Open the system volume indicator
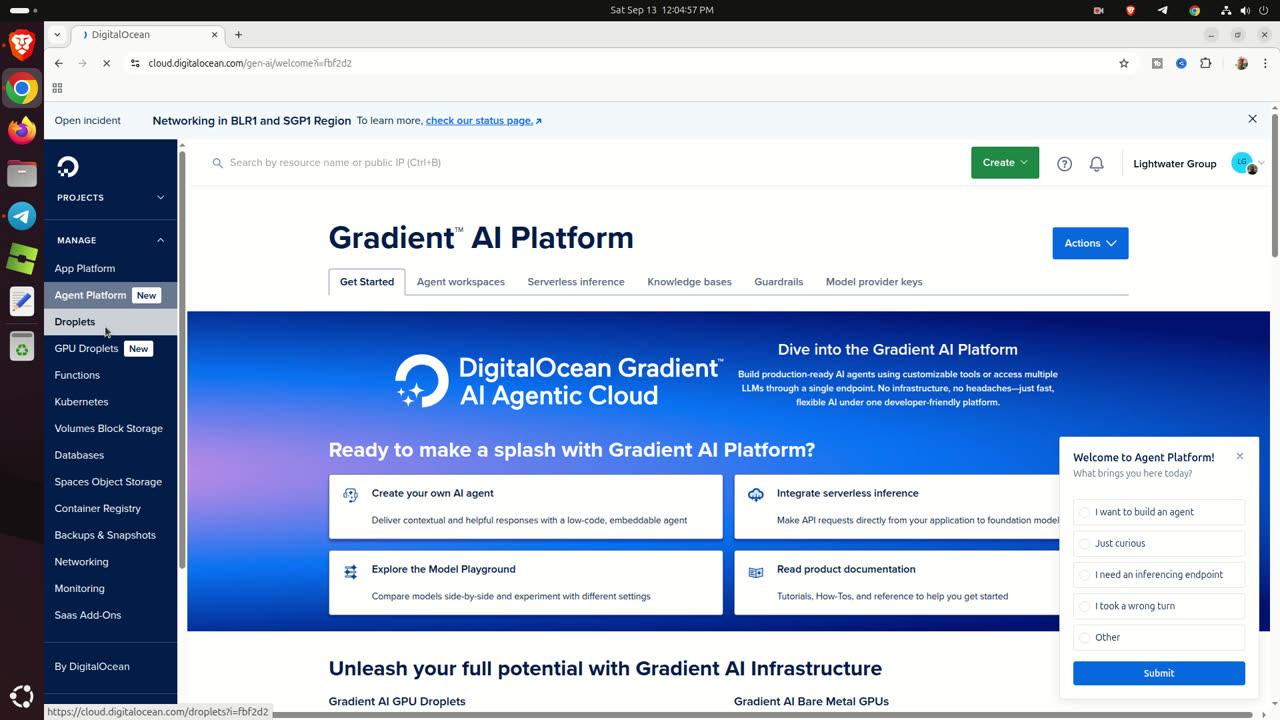 [1245, 10]
